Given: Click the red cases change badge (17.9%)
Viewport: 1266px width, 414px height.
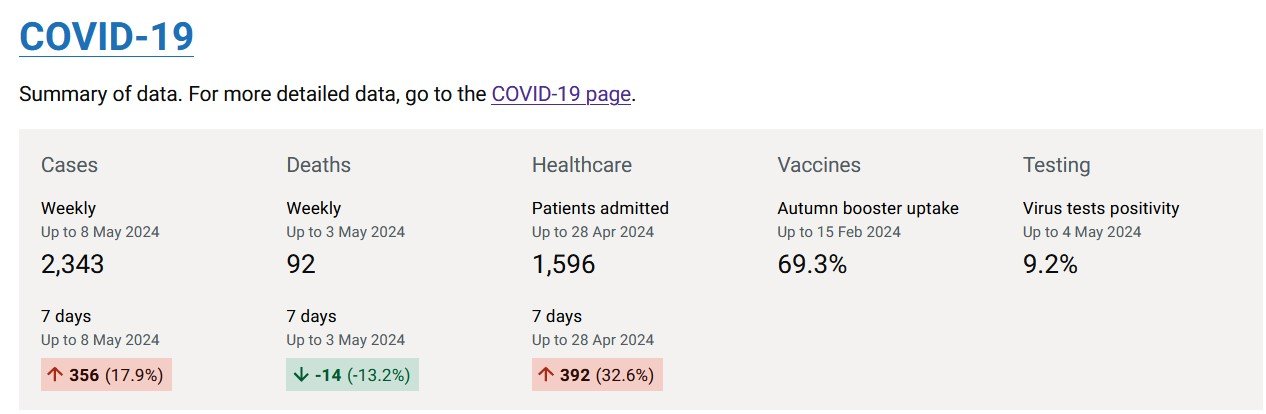Looking at the screenshot, I should click(x=106, y=376).
